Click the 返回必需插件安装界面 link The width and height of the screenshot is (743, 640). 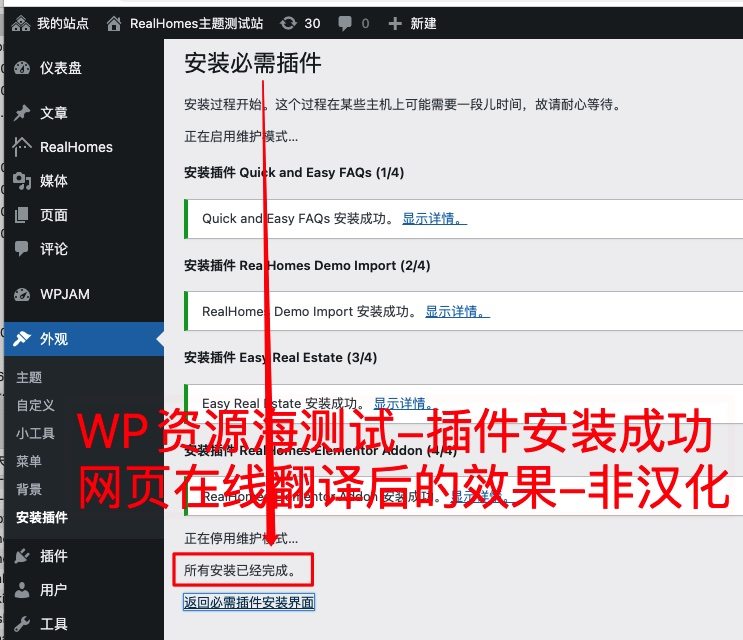click(x=249, y=602)
